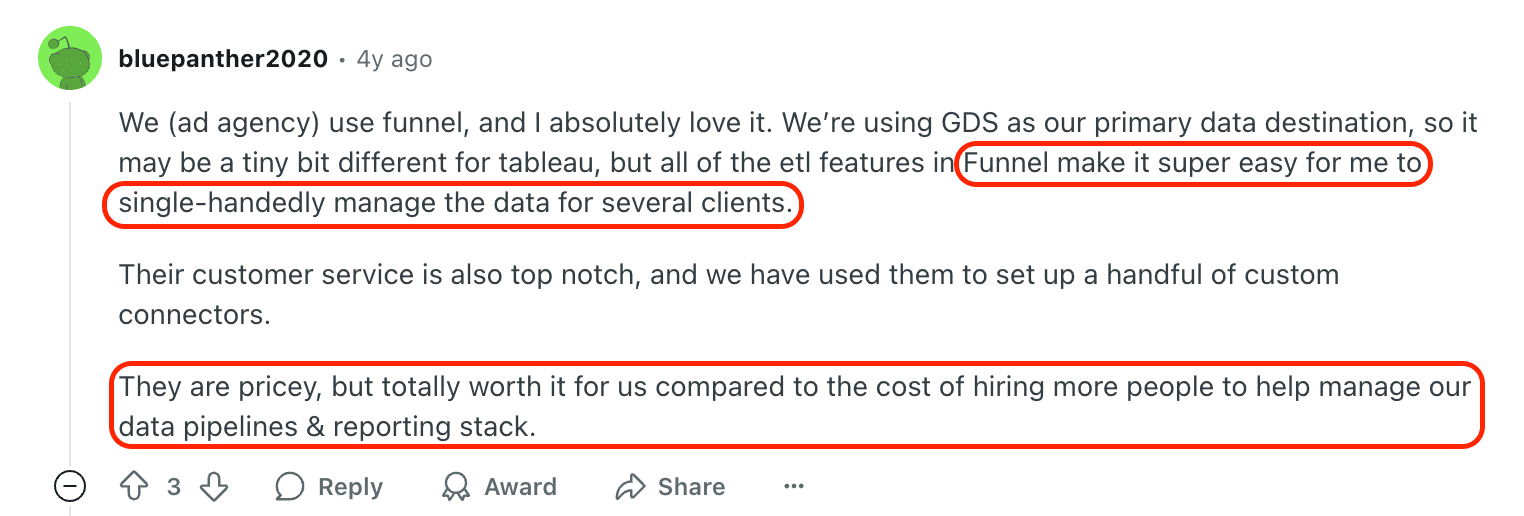This screenshot has height=516, width=1524.
Task: Click the green Reddit avatar image
Action: click(x=70, y=58)
